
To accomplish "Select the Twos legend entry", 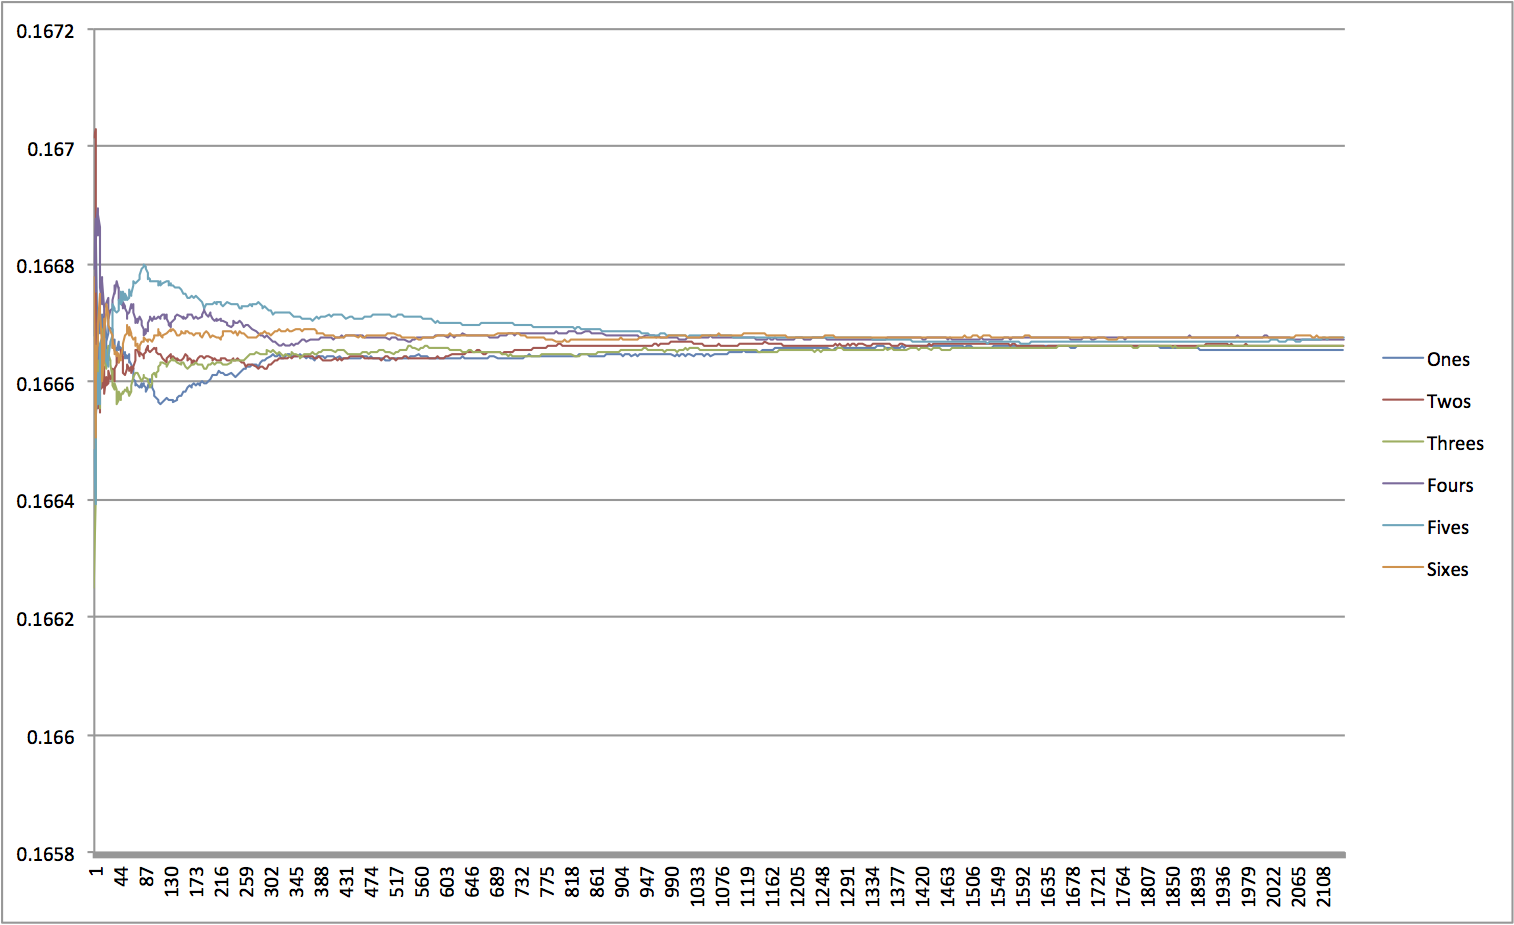I will (x=1450, y=401).
